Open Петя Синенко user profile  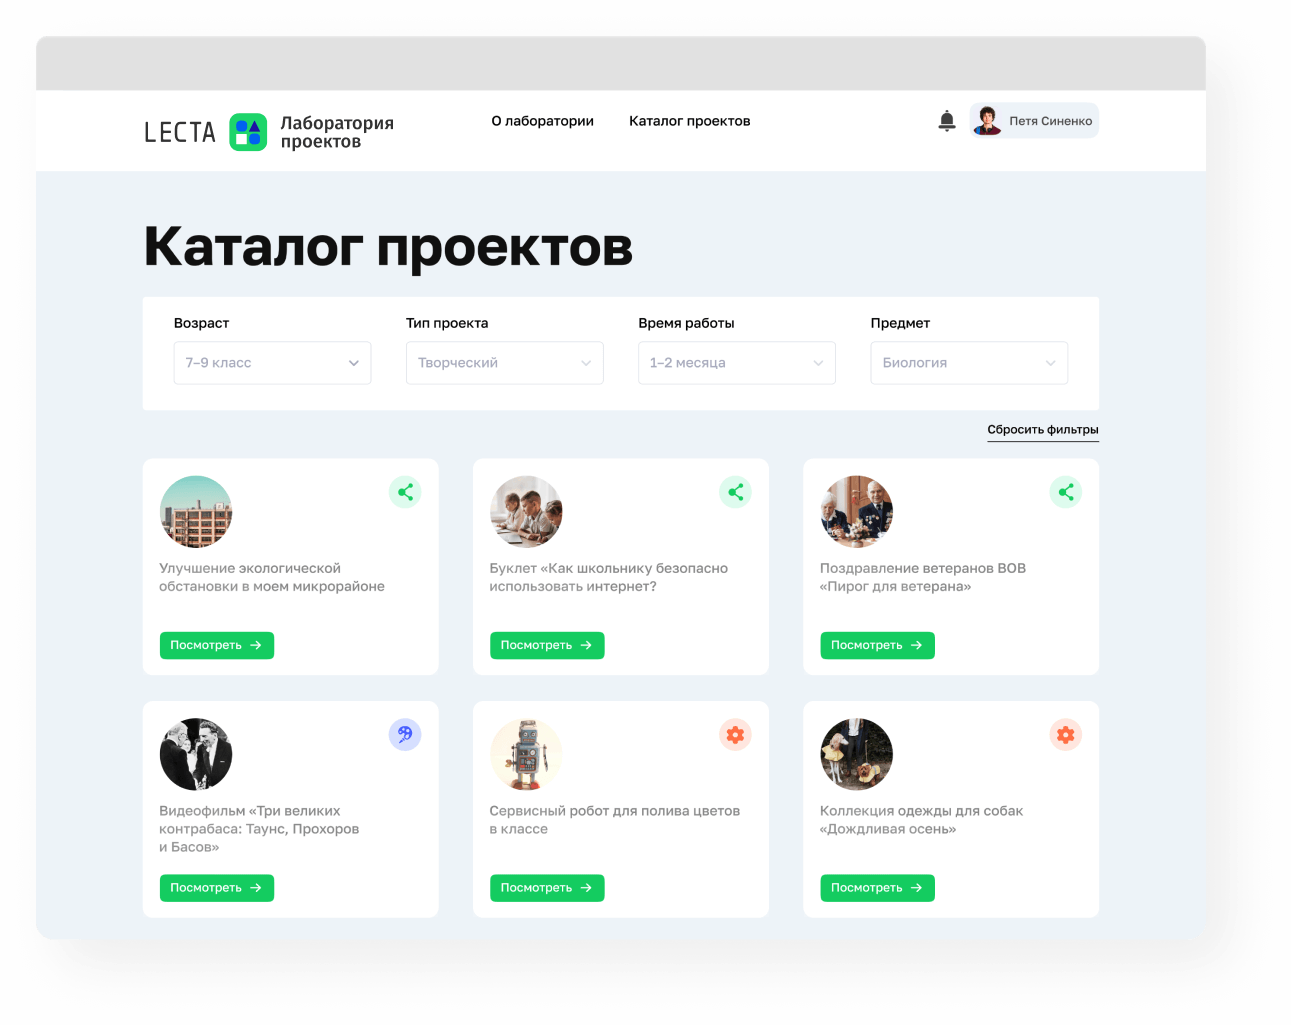tap(1034, 121)
